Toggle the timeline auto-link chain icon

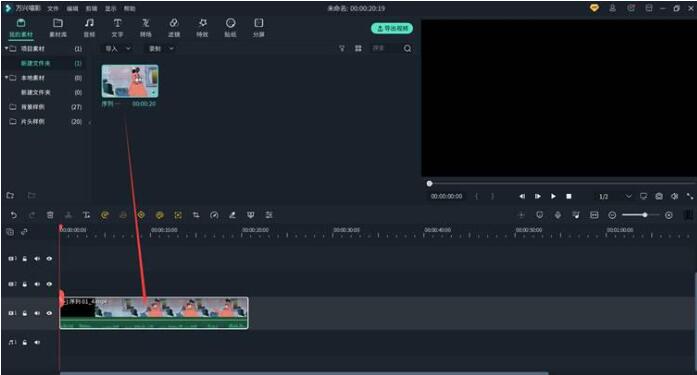24,231
